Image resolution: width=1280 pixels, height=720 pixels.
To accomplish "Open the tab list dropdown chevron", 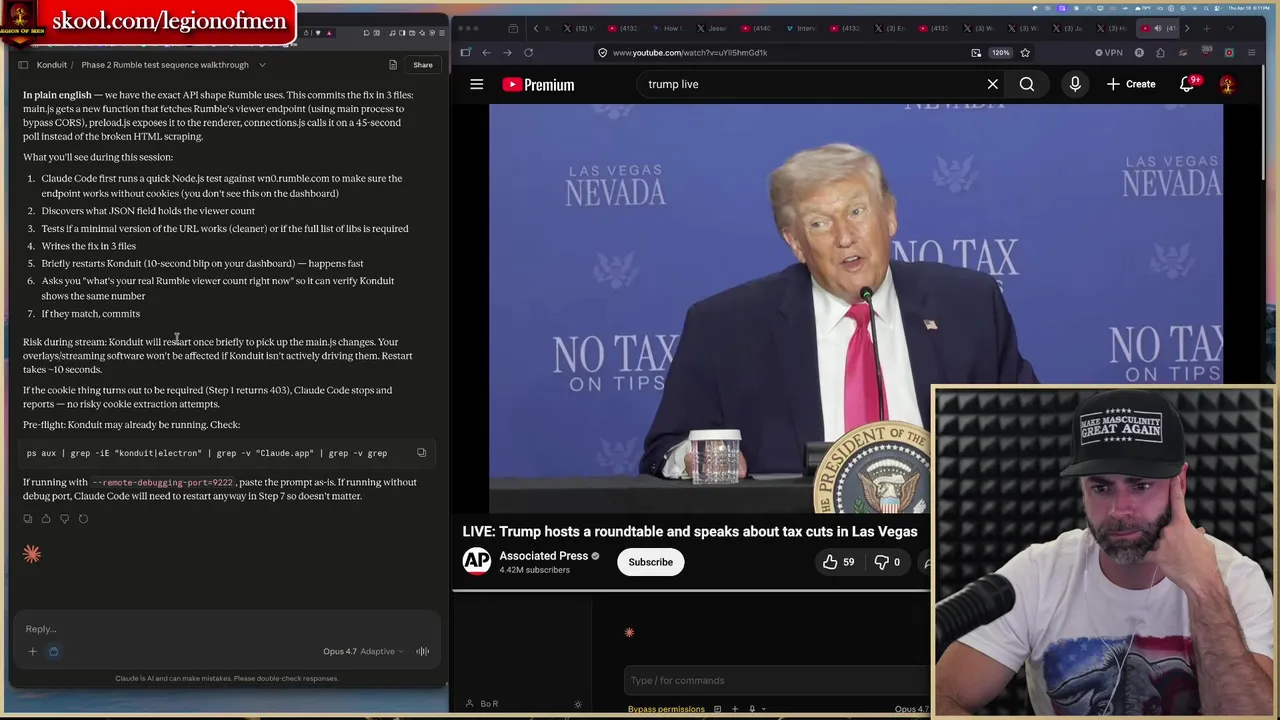I will click(1230, 28).
